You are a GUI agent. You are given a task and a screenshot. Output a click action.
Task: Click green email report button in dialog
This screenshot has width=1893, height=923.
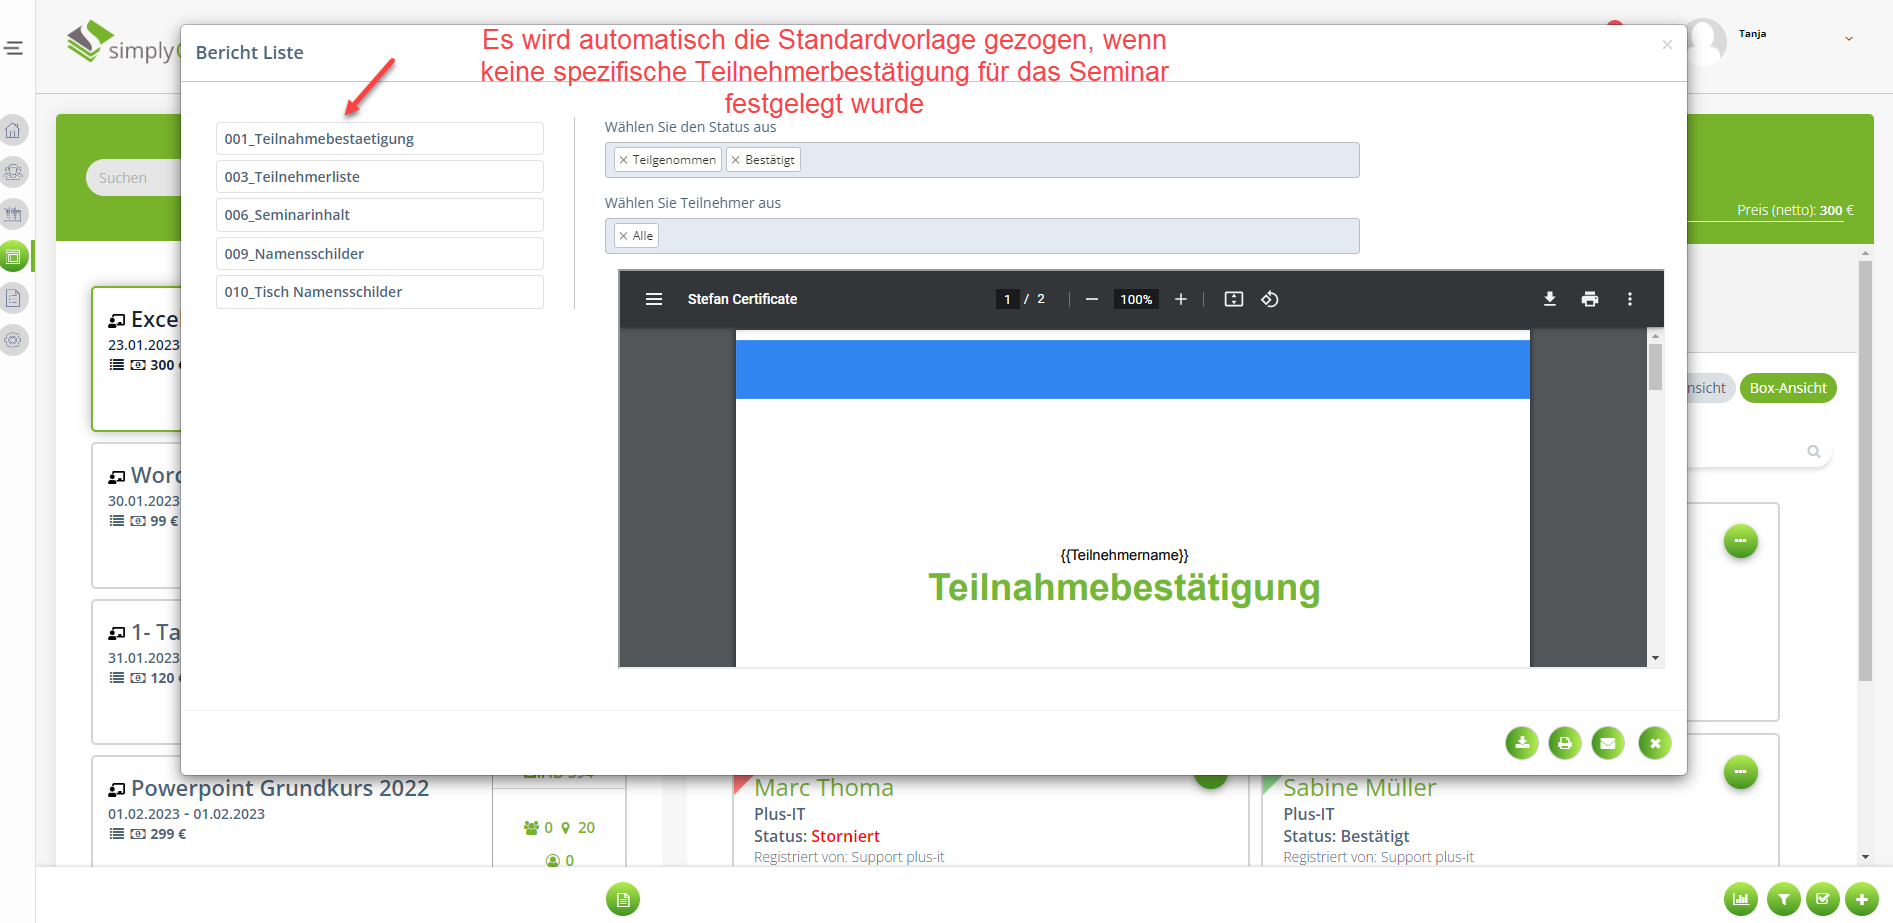coord(1607,743)
